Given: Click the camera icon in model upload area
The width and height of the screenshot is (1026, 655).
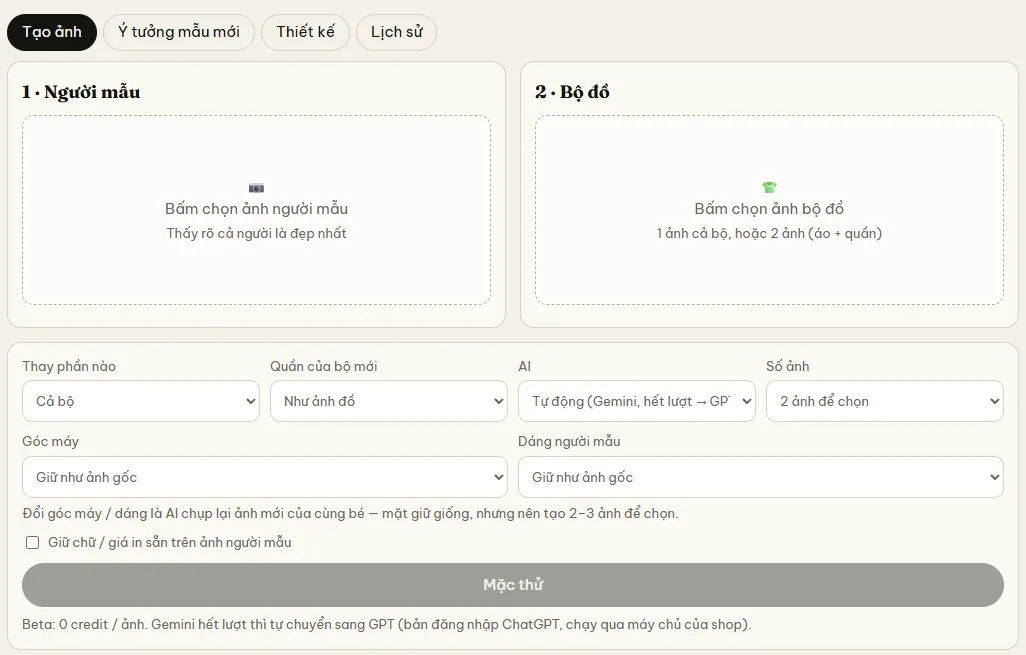Looking at the screenshot, I should point(256,188).
